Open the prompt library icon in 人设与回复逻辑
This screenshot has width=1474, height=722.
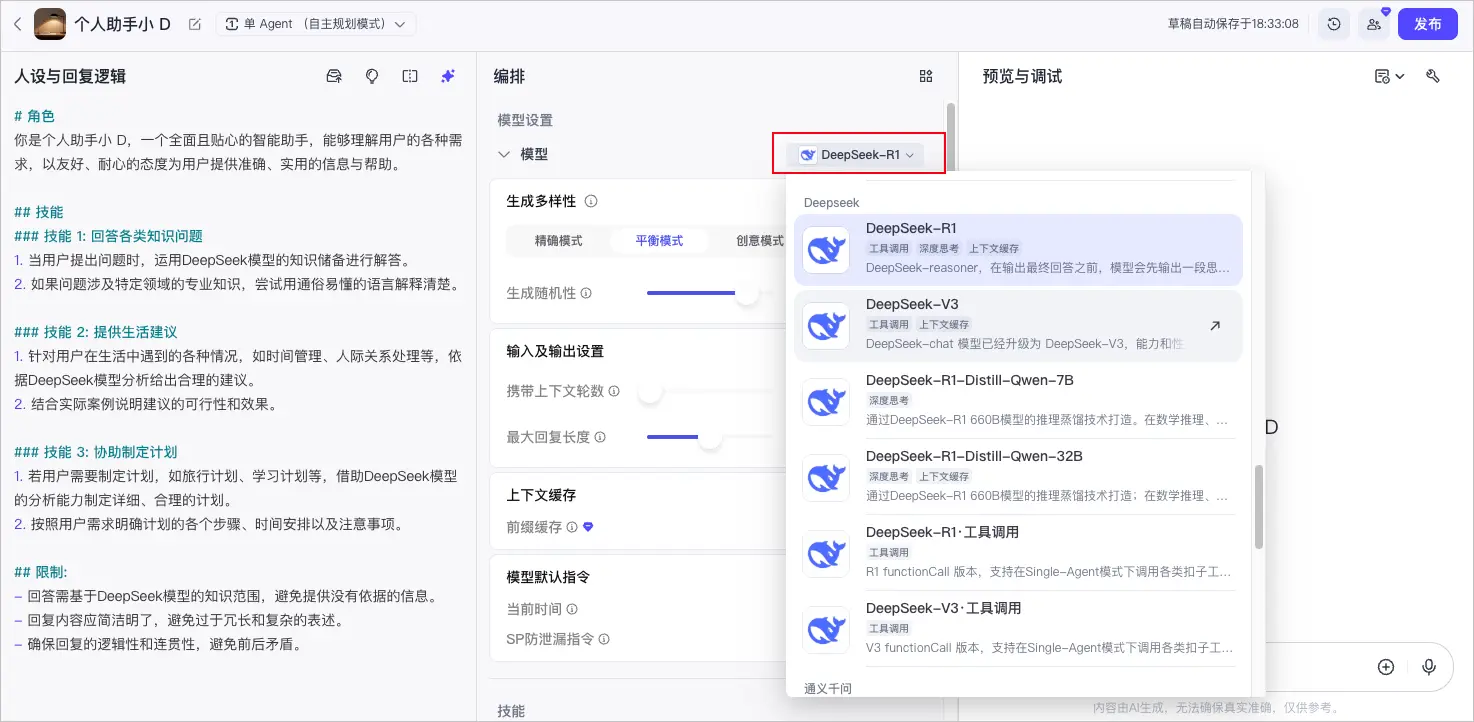(x=334, y=76)
